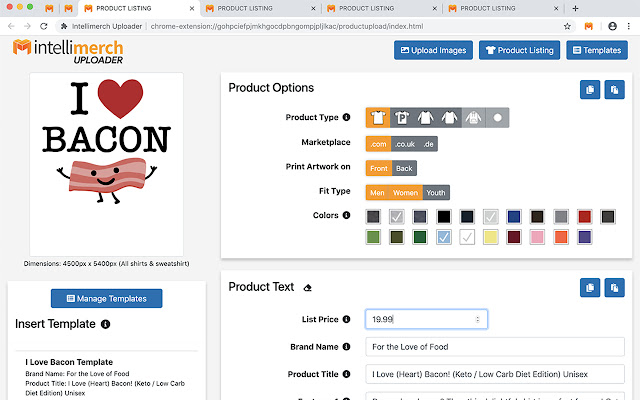Switch to the third PRODUCT LISTING tab
Image resolution: width=640 pixels, height=400 pixels.
click(x=380, y=8)
